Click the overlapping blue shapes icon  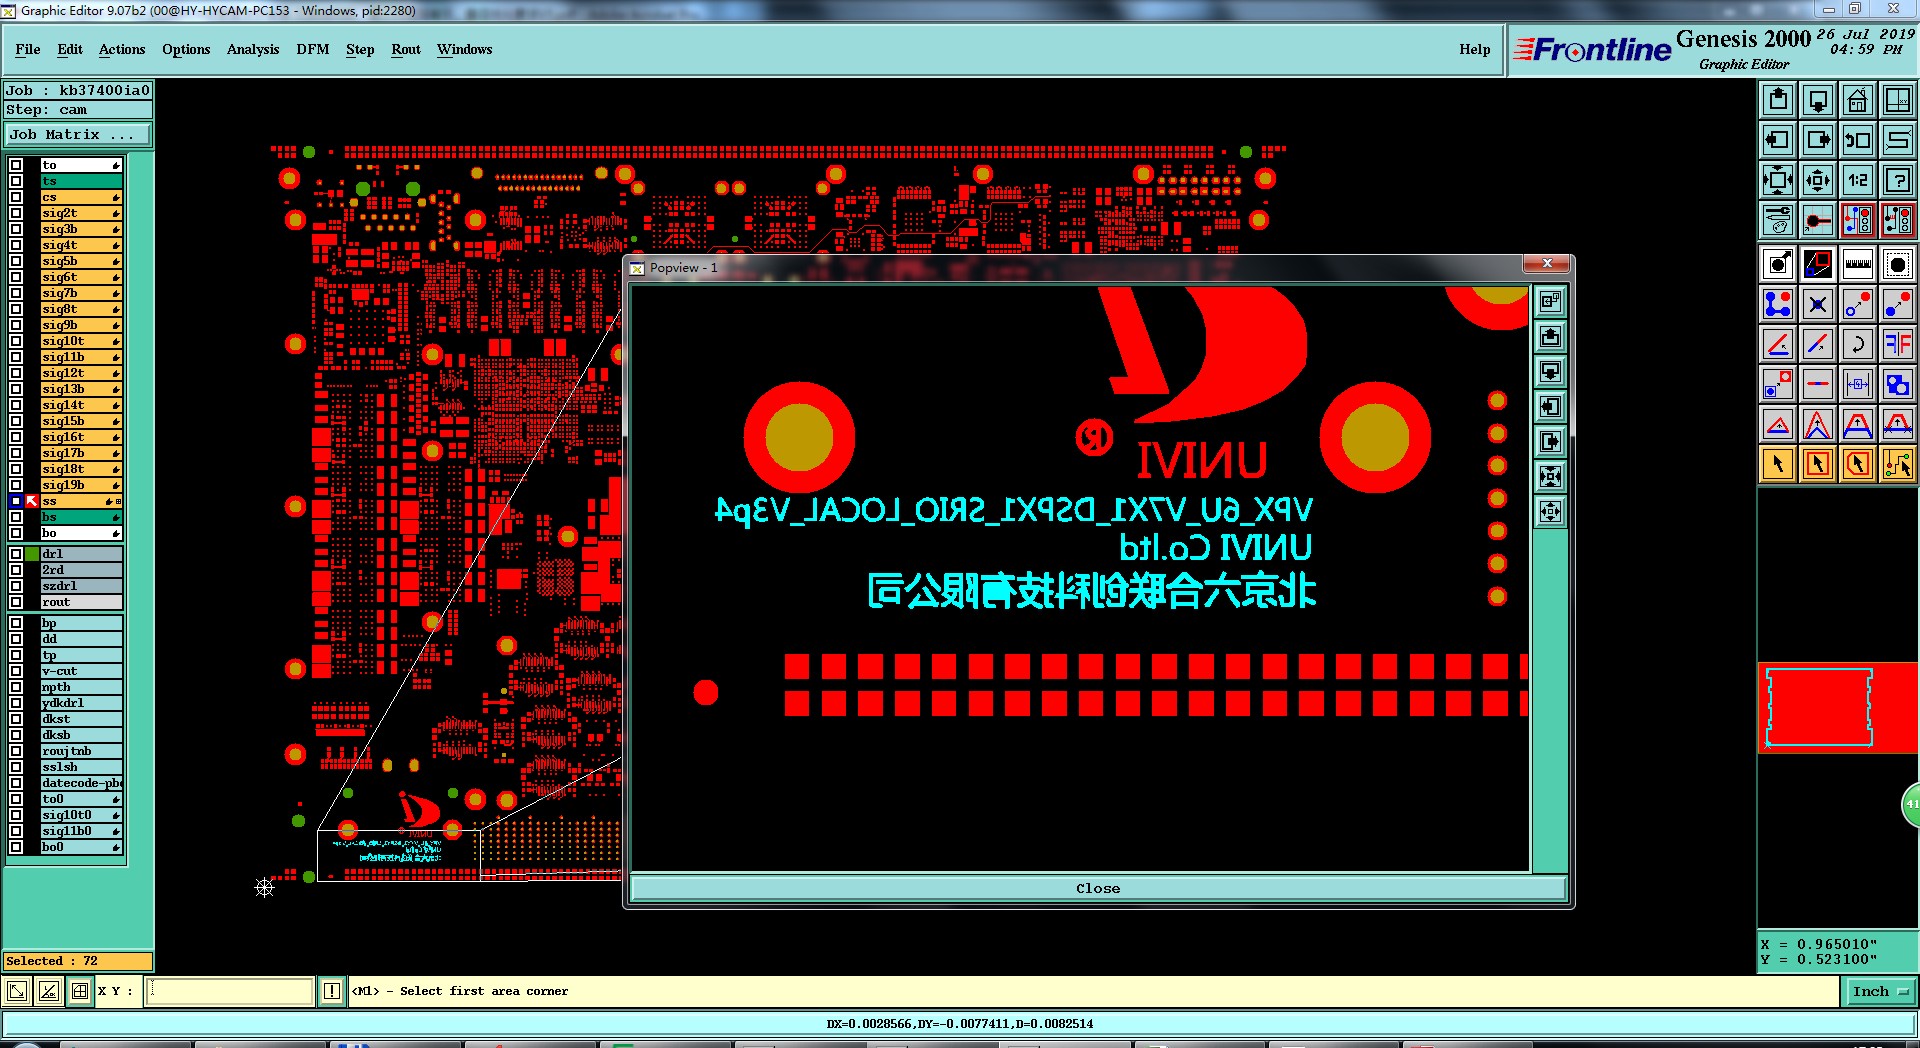[x=1898, y=384]
